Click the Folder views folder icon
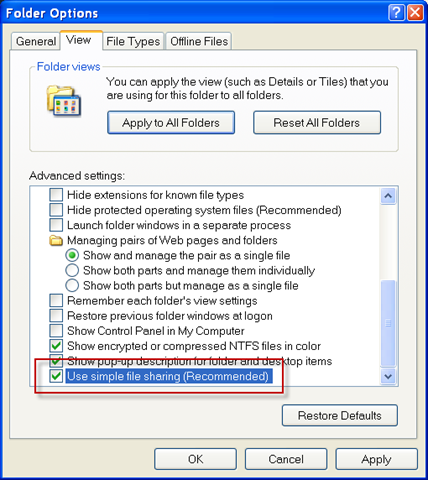This screenshot has height=480, width=428. (64, 101)
